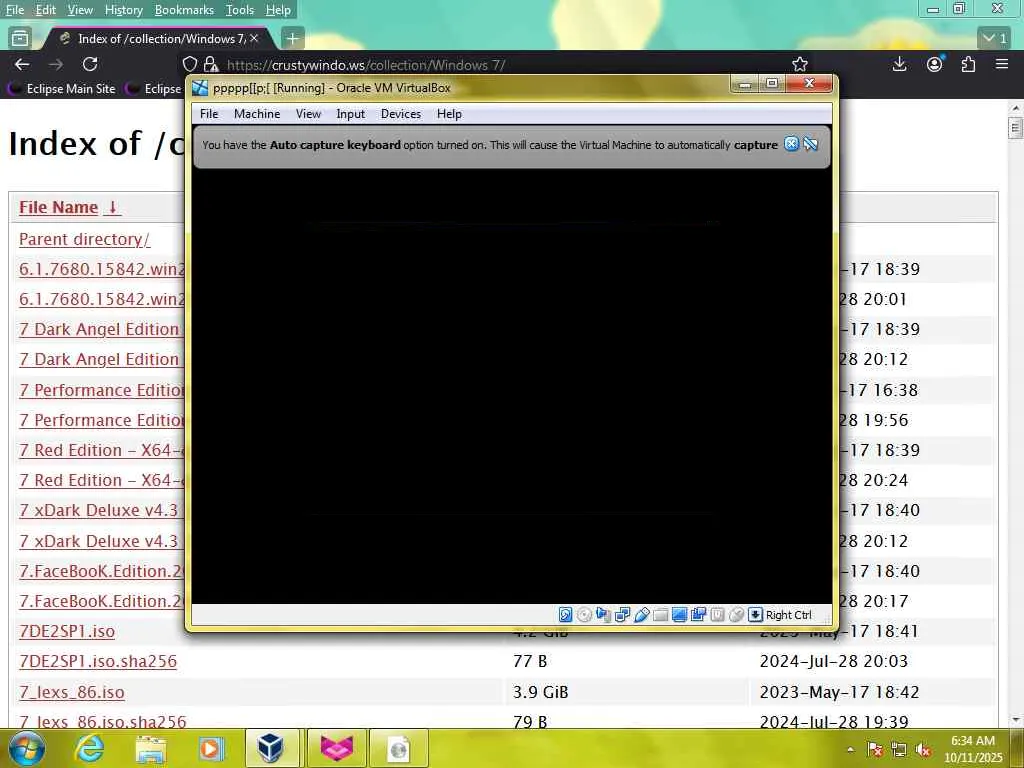Open the View menu in VirtualBox

pyautogui.click(x=308, y=114)
